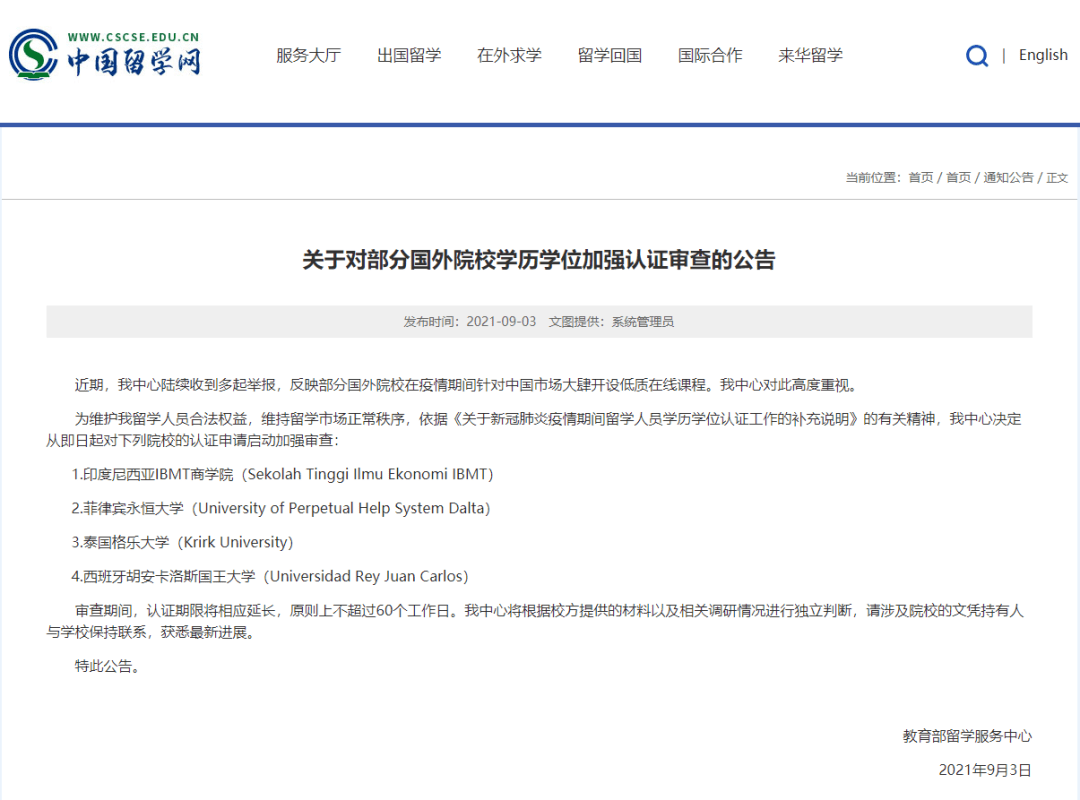Click the article title 关于对部分国外院校学历学位加强认证审查的公告
The width and height of the screenshot is (1080, 800).
click(x=539, y=260)
